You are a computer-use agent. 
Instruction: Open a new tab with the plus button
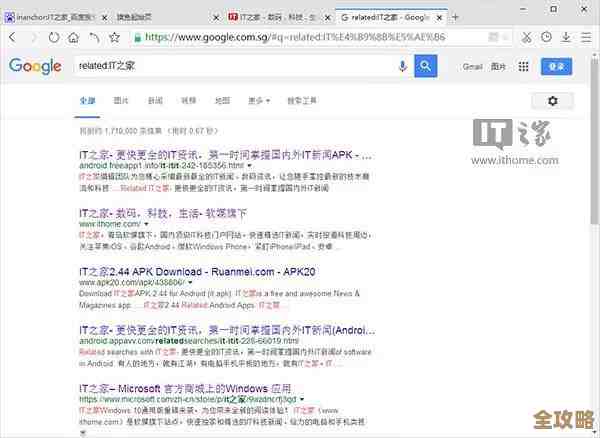click(455, 17)
